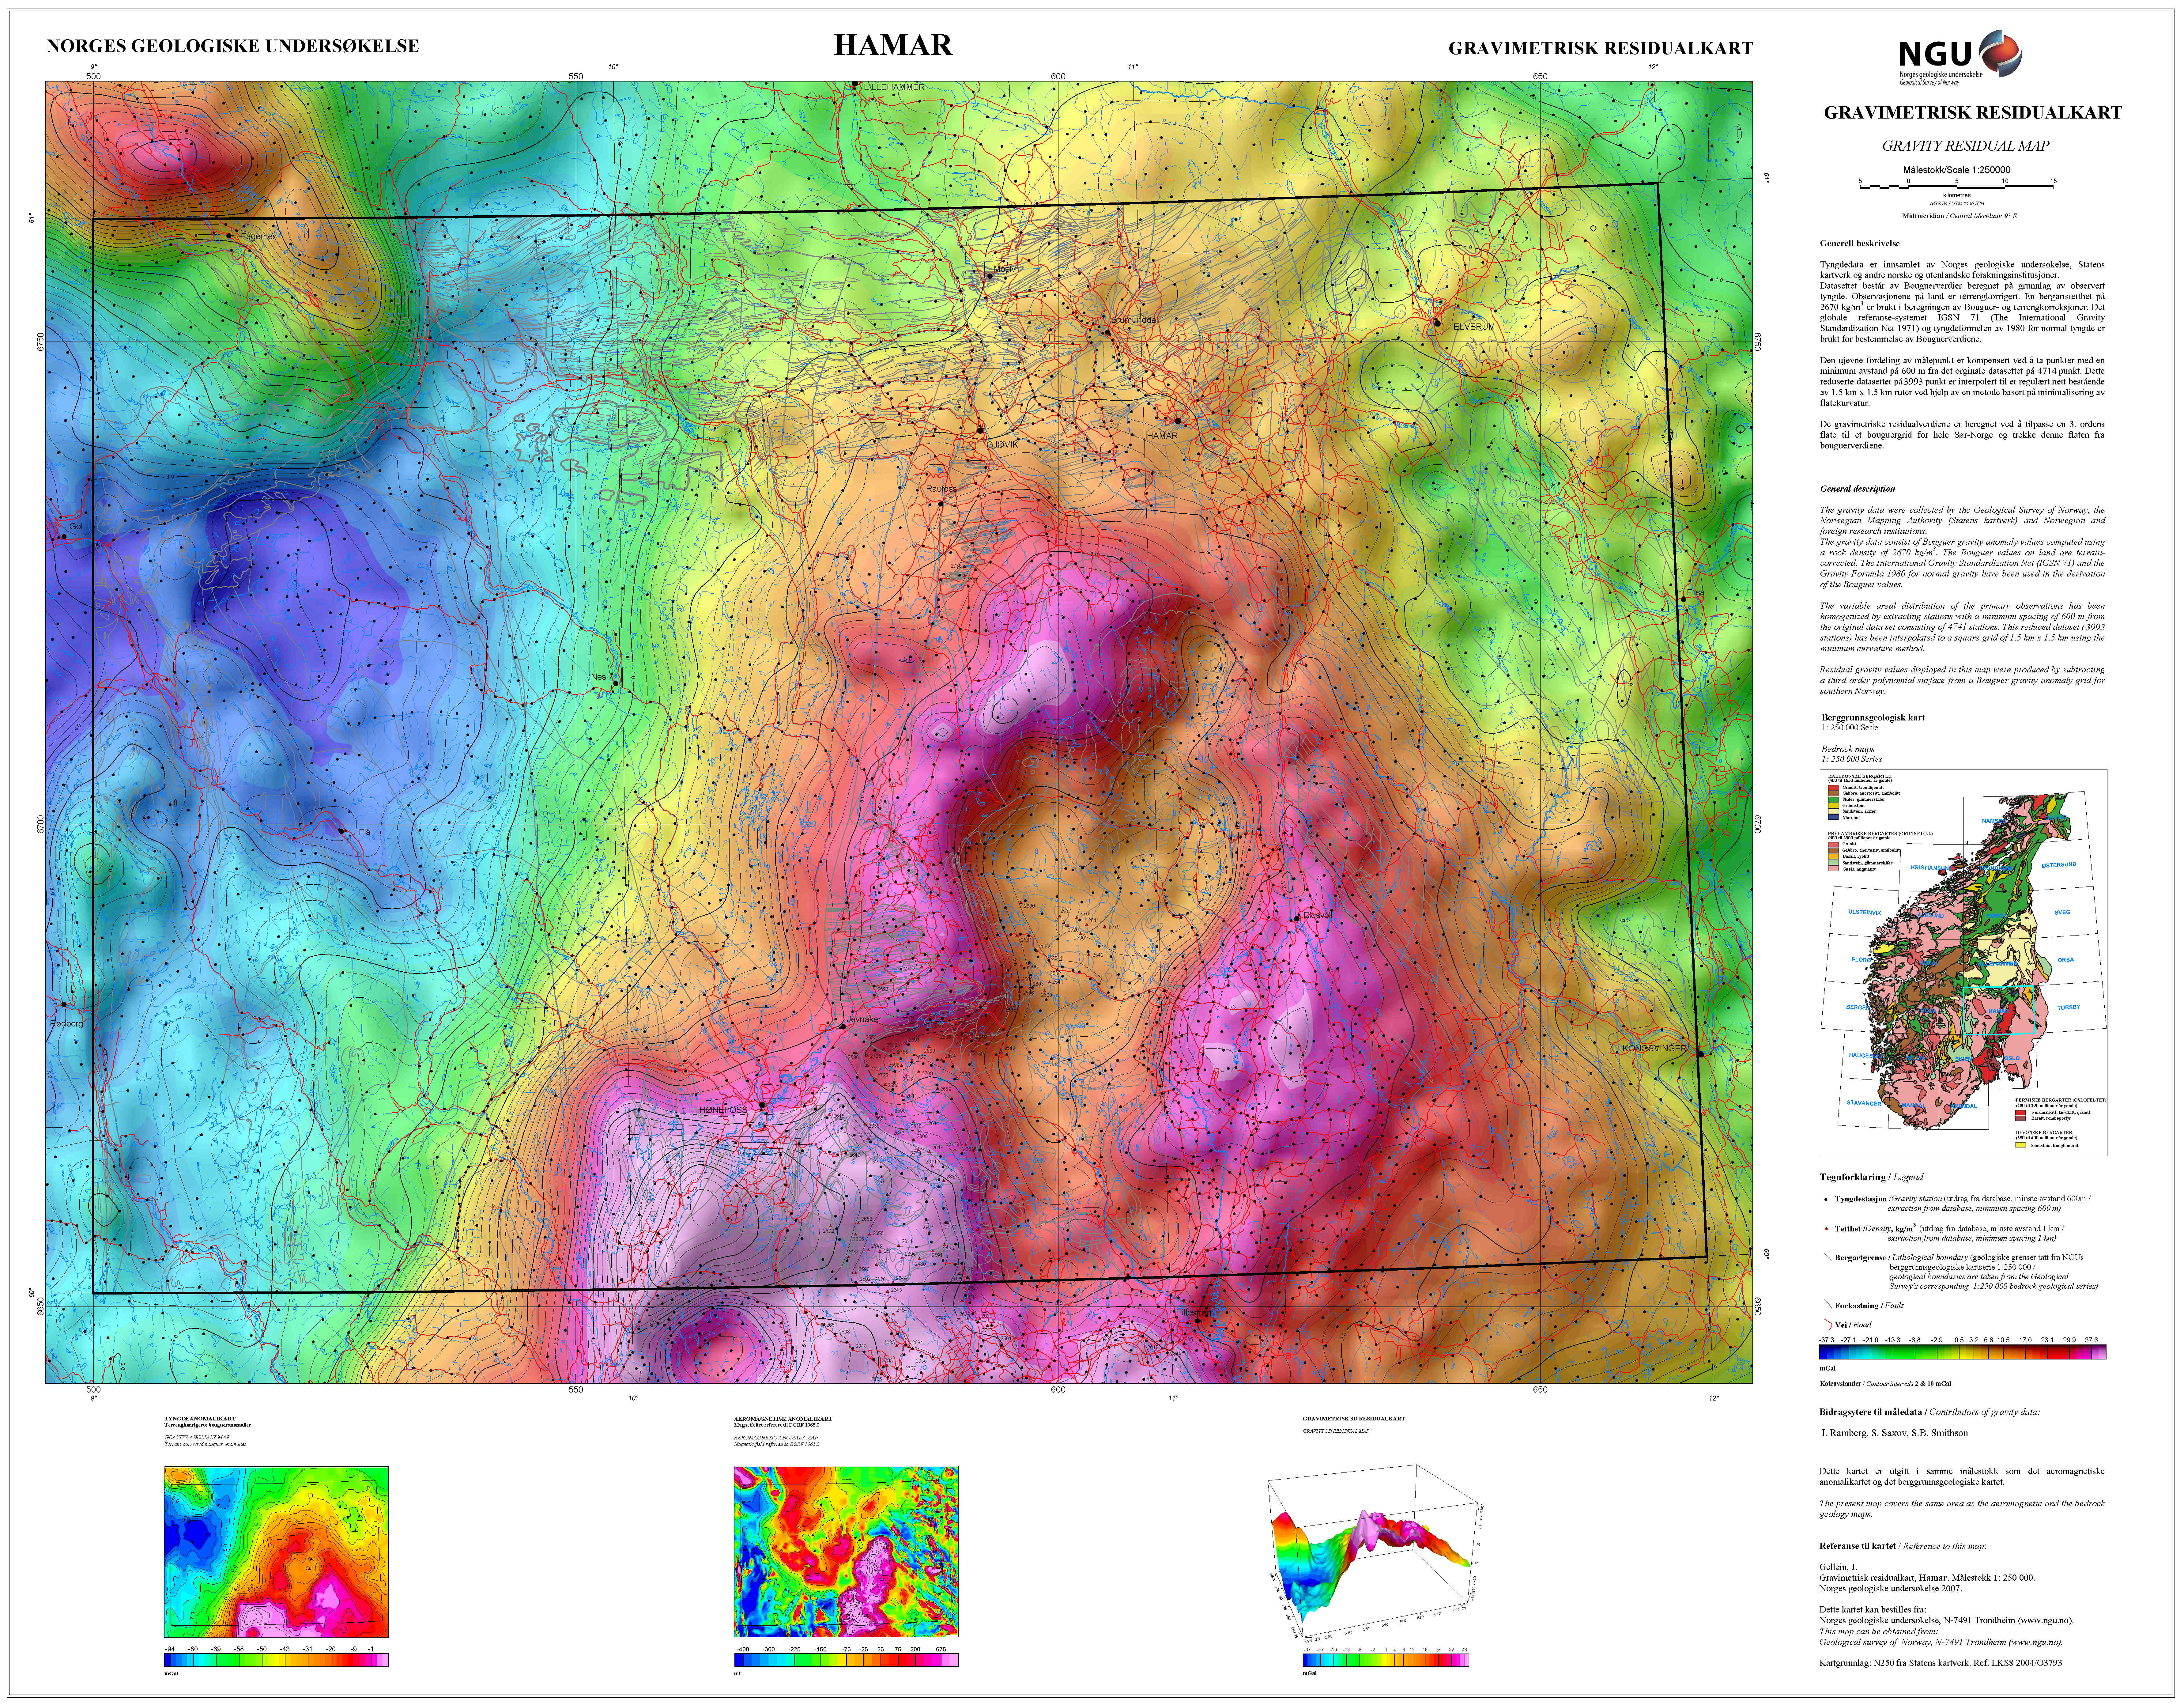
Task: Click the red Nordmarkitt, larvikitt, granitt swatch
Action: click(x=2021, y=1113)
